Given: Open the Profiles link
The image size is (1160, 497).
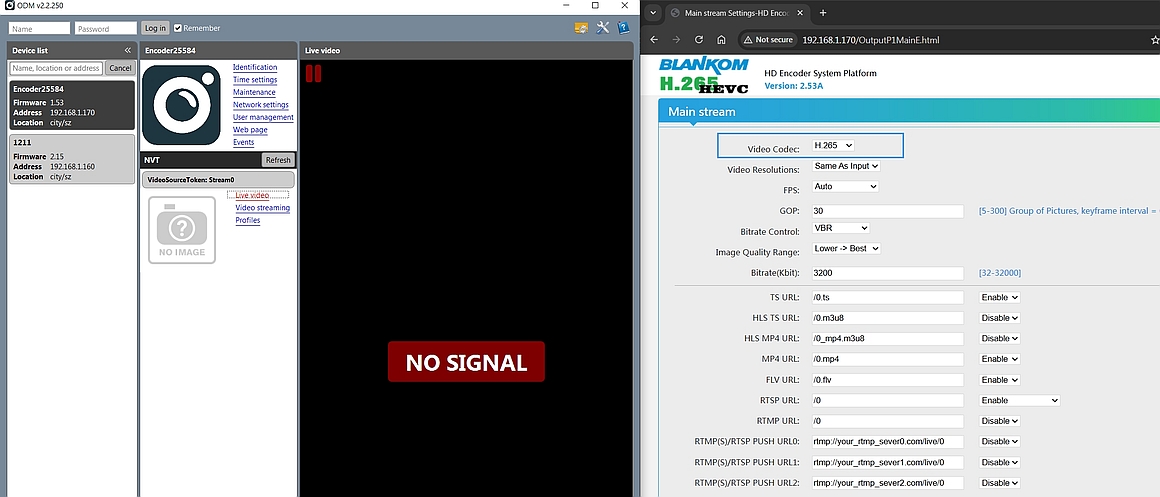Looking at the screenshot, I should coord(248,220).
